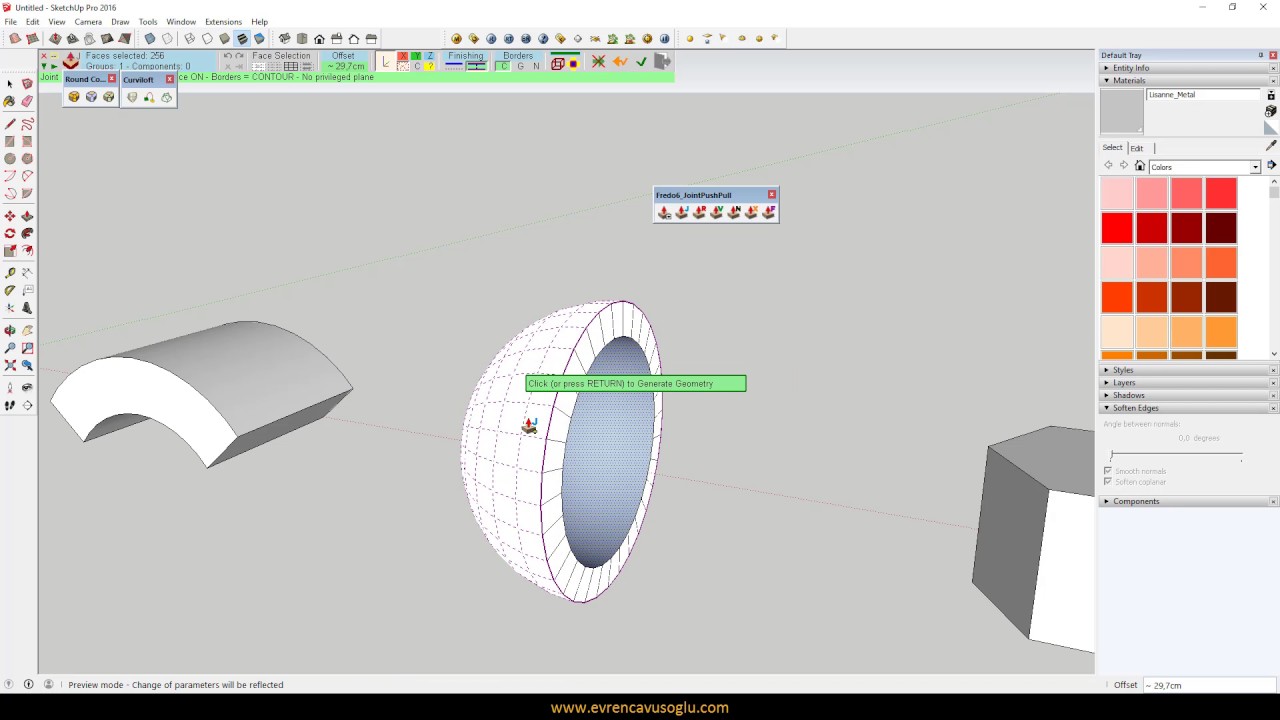Open the Extensions menu
This screenshot has width=1280, height=720.
(x=223, y=21)
